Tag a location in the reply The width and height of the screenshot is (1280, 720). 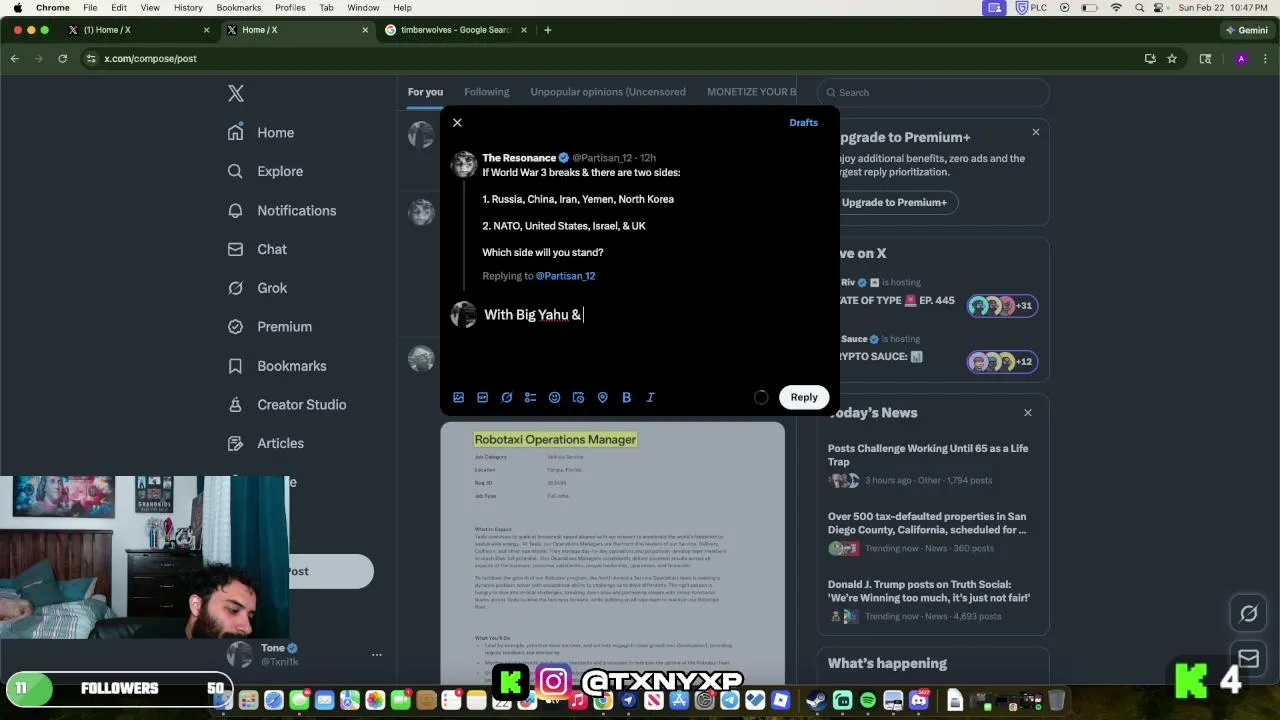[x=602, y=397]
